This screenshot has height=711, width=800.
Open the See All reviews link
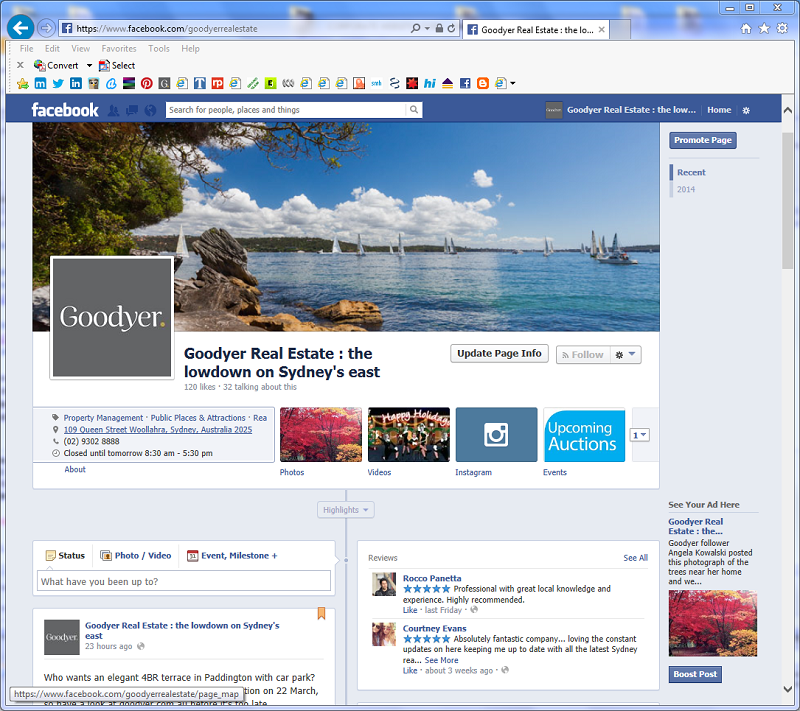635,557
